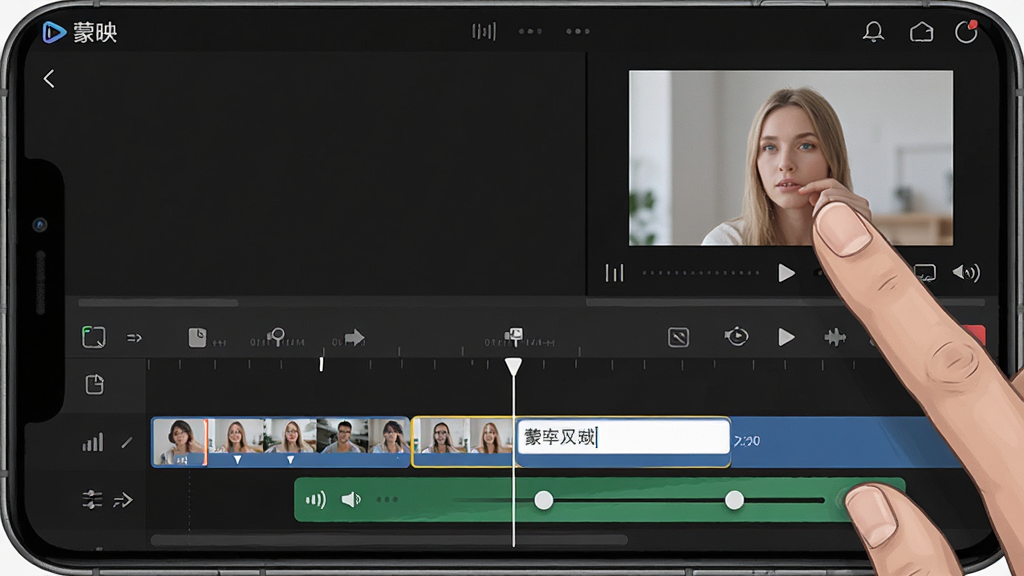Image resolution: width=1024 pixels, height=576 pixels.
Task: Click the woman video preview image
Action: [790, 158]
